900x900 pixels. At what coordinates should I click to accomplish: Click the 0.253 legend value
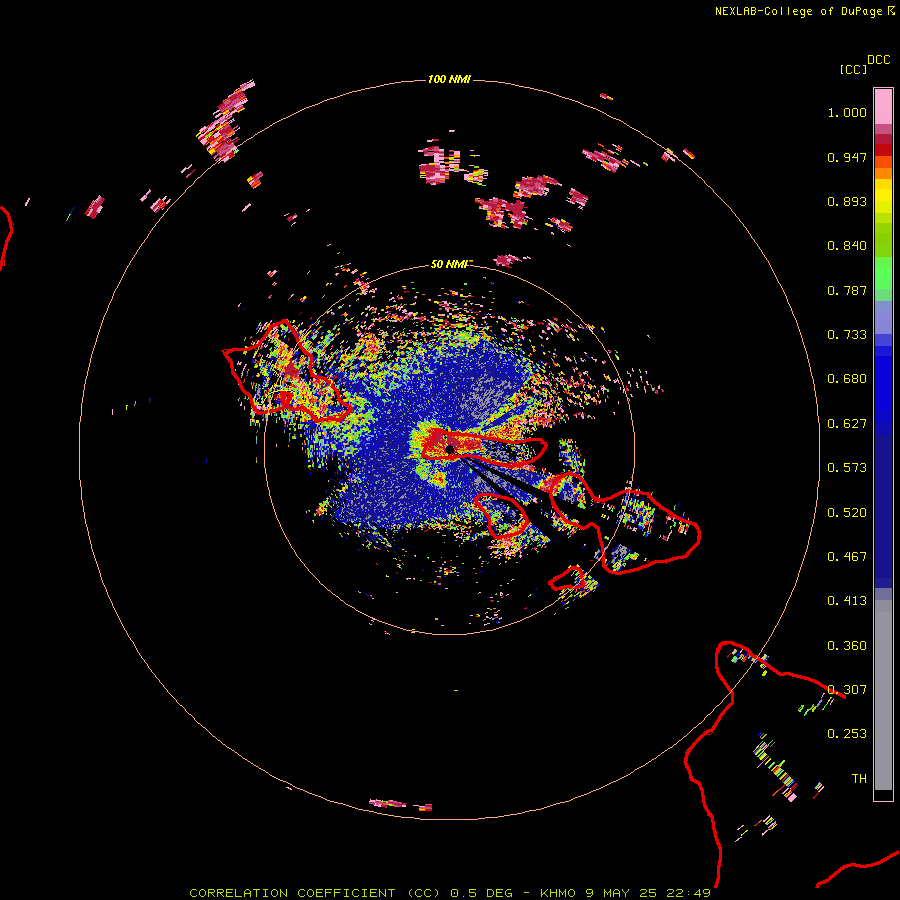[847, 734]
